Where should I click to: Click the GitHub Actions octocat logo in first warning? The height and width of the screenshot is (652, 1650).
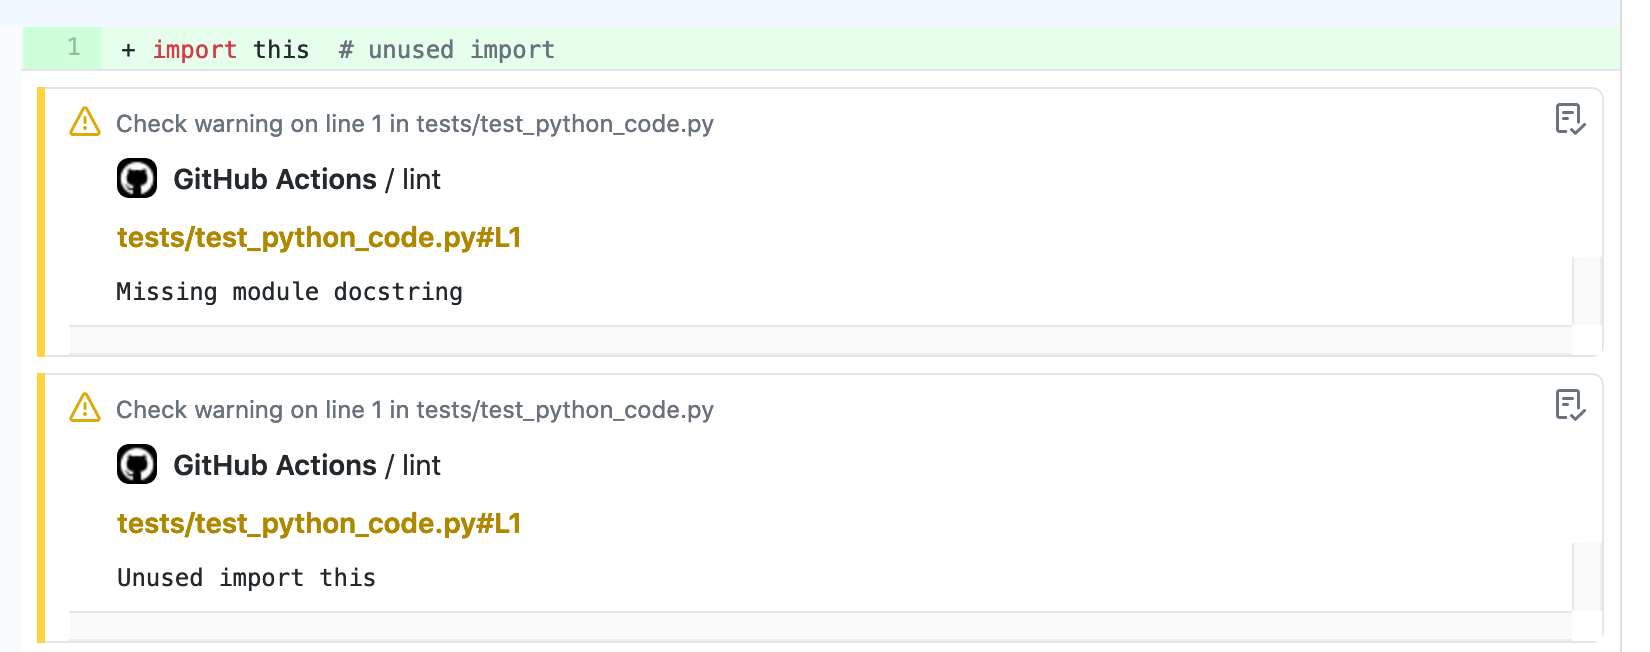click(137, 178)
